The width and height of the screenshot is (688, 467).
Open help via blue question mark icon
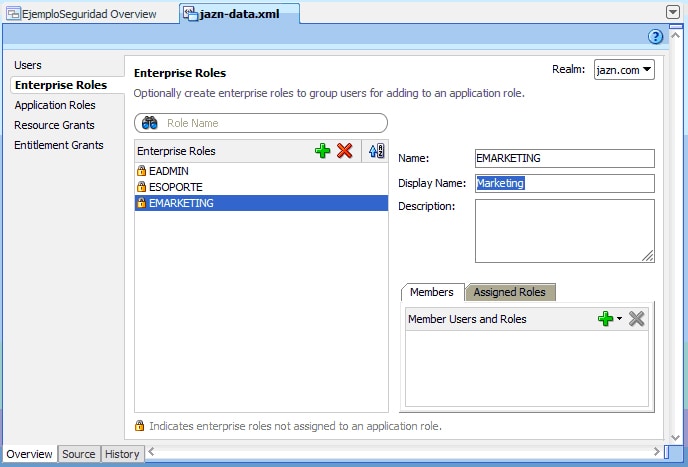pyautogui.click(x=656, y=36)
